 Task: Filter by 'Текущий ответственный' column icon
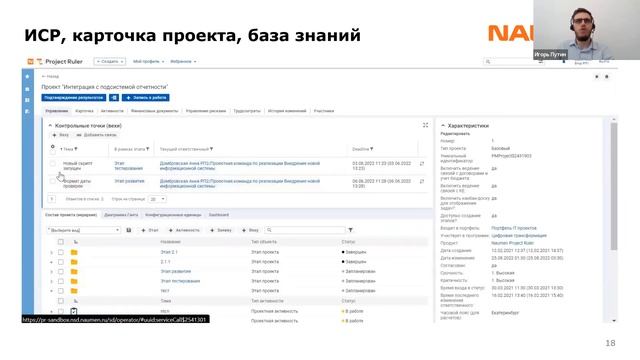[211, 149]
